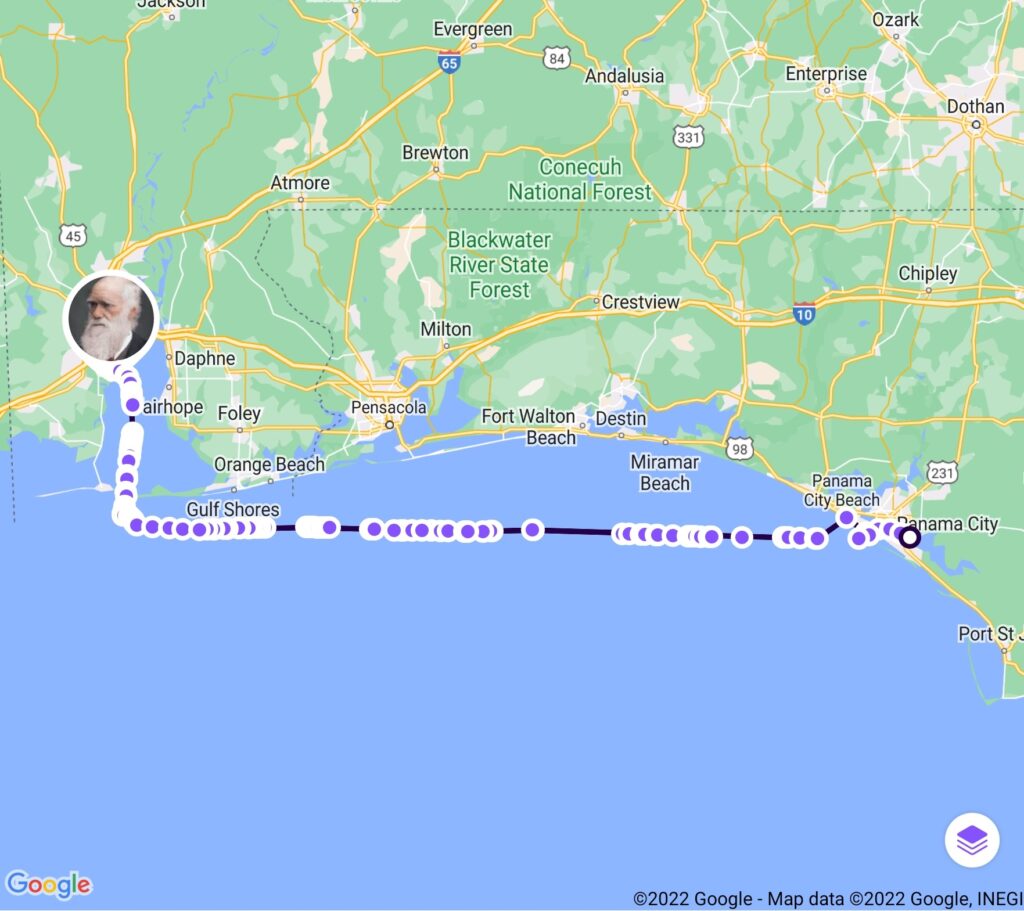
Task: Click the US Route 45 shield
Action: pyautogui.click(x=73, y=235)
